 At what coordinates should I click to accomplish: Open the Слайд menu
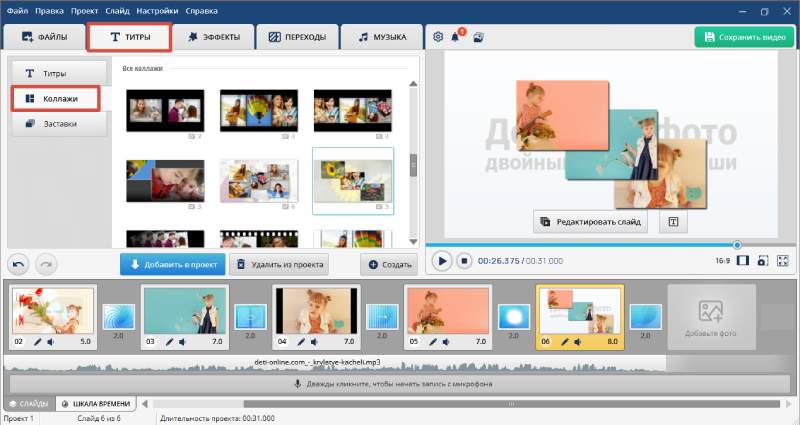tap(117, 11)
